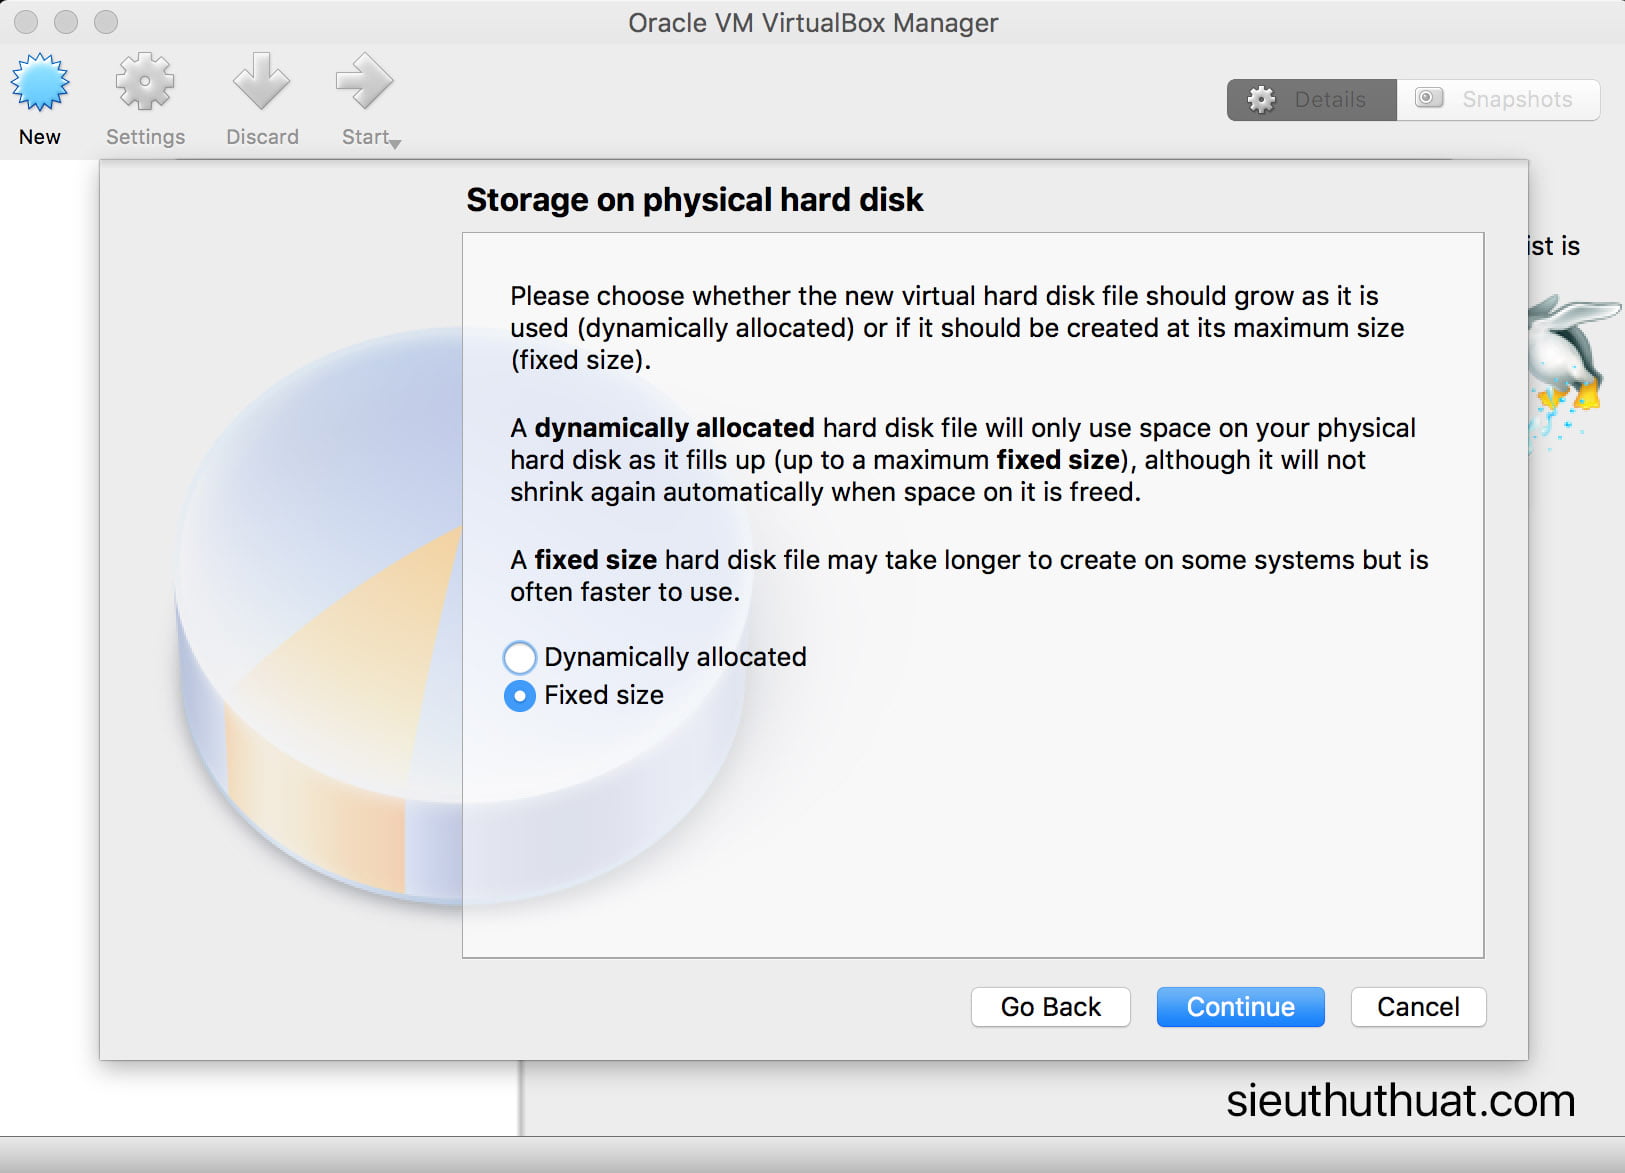Click the Storage on physical hard disk heading

click(x=694, y=200)
